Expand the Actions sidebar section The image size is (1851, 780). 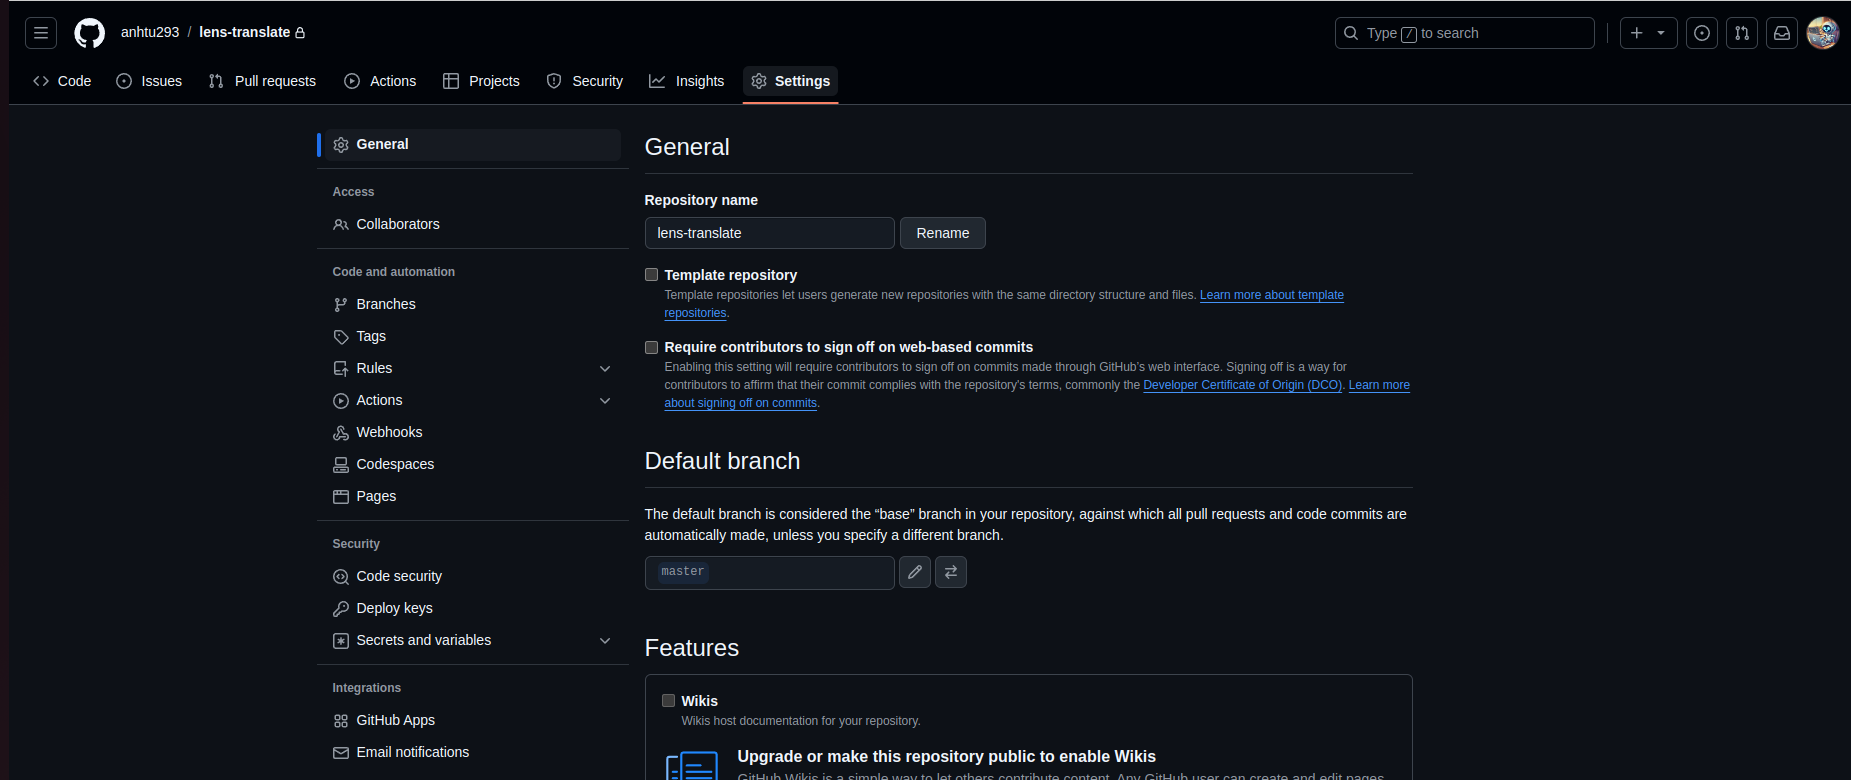473,401
